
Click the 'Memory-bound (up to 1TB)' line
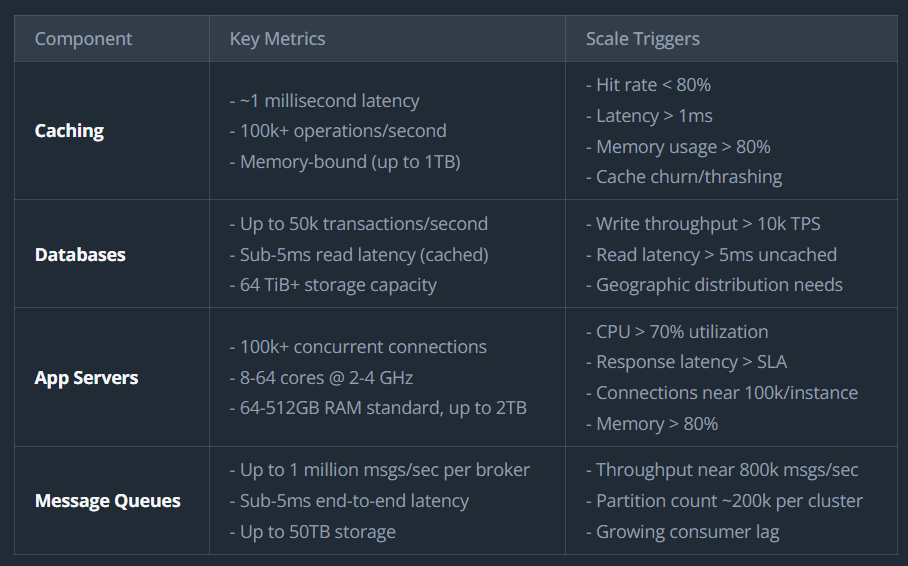tap(344, 162)
